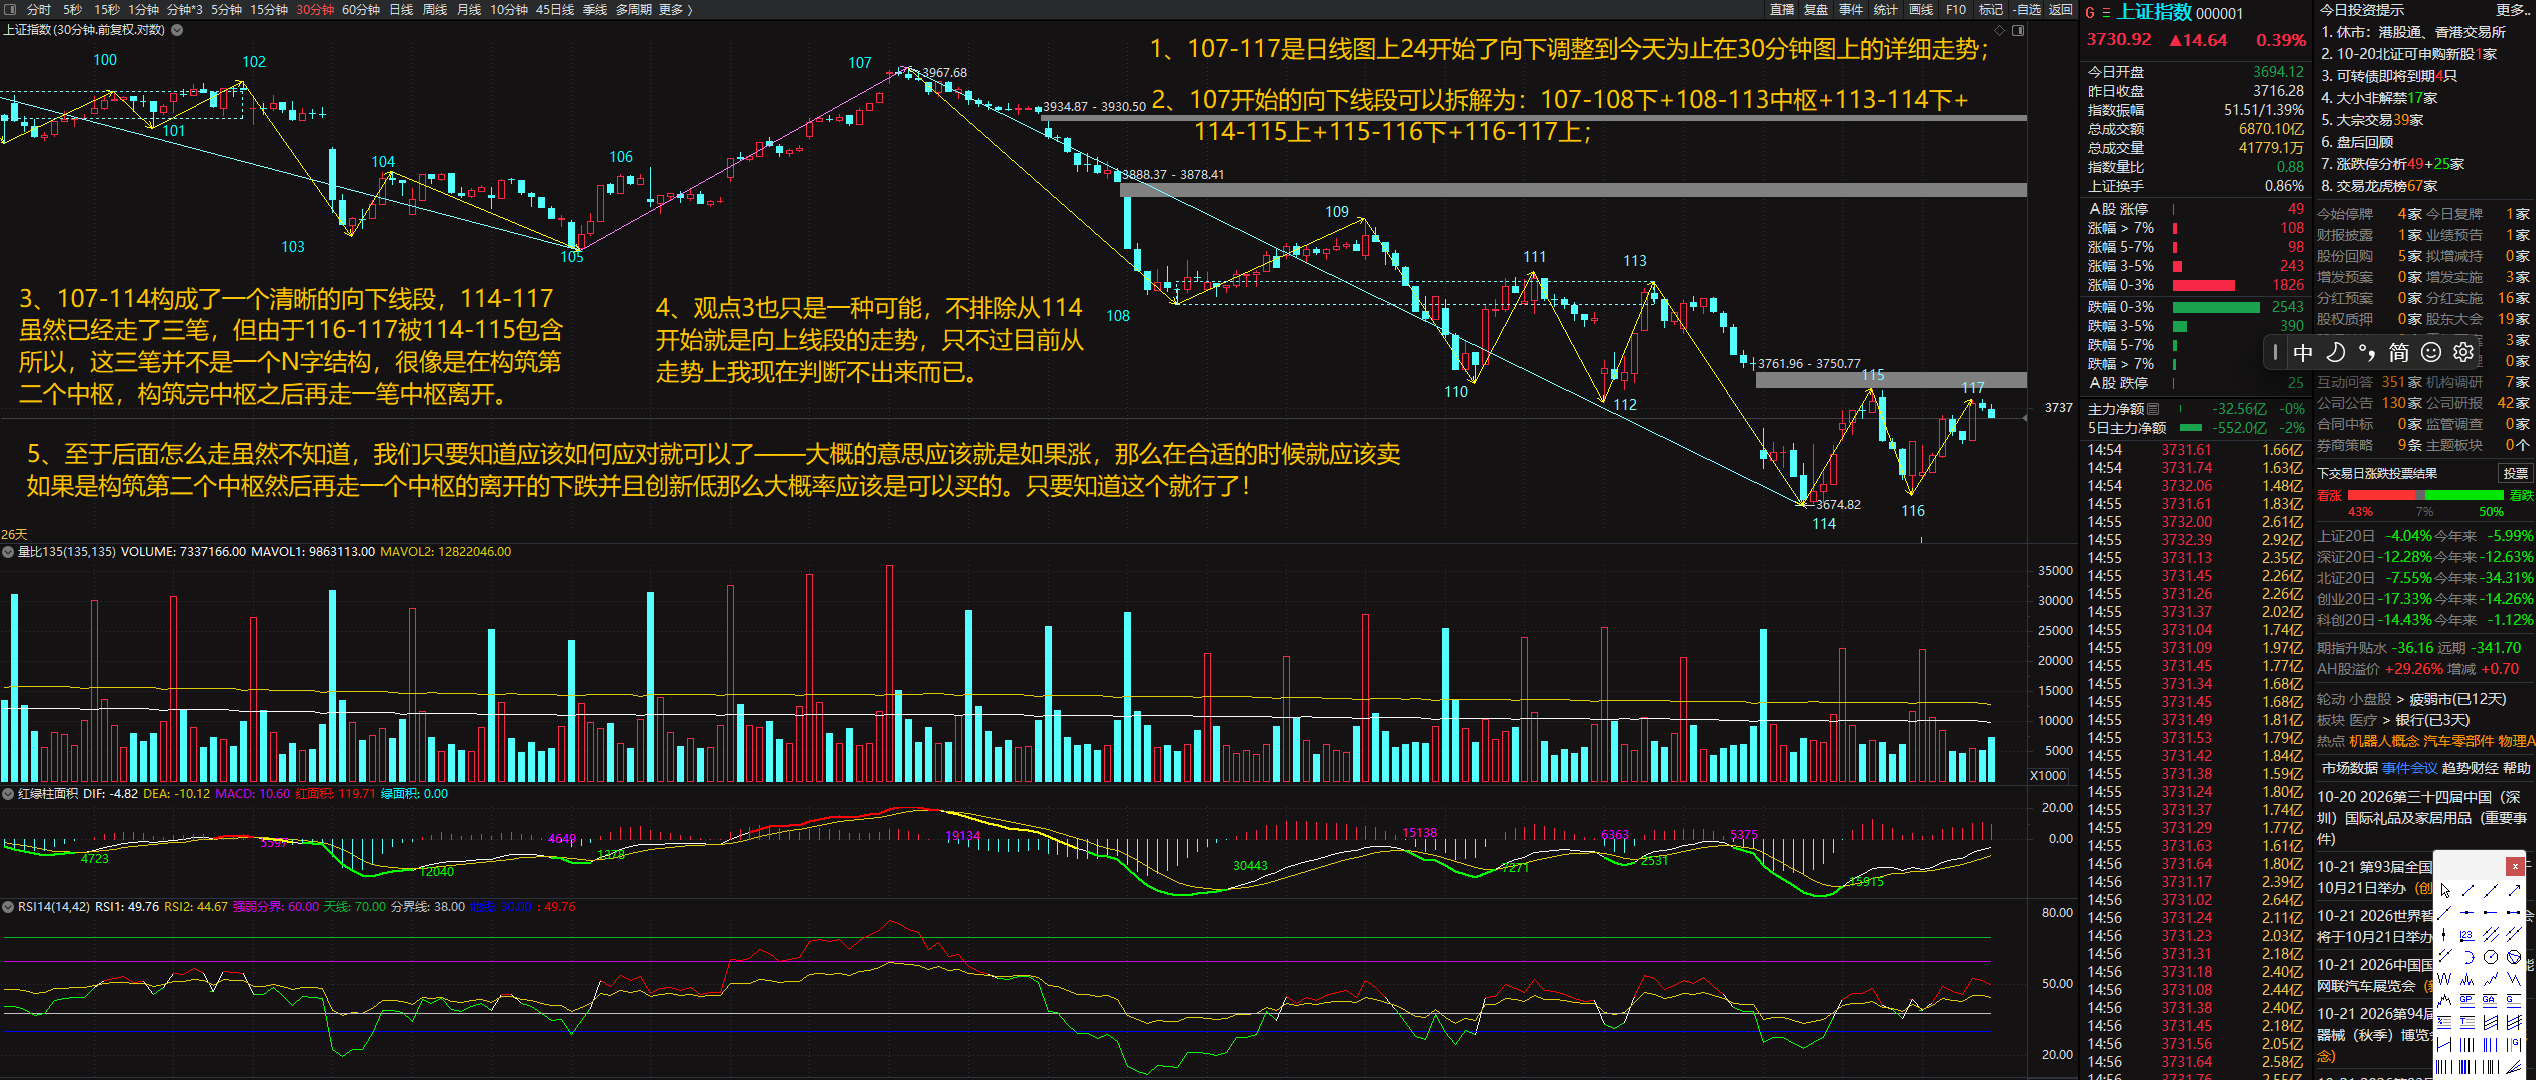2536x1080 pixels.
Task: Expand RSI indicator panel options
Action: tap(8, 907)
